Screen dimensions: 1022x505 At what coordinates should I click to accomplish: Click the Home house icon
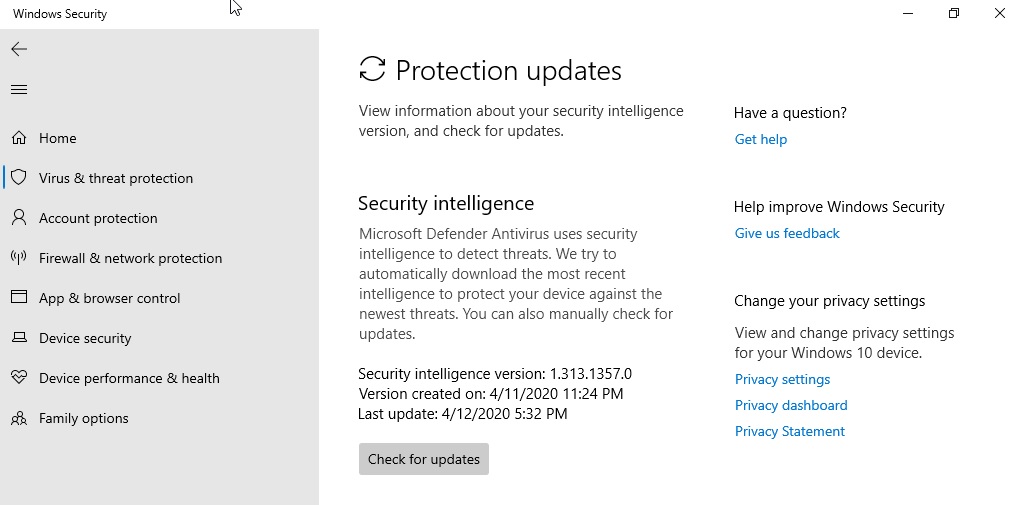[19, 138]
